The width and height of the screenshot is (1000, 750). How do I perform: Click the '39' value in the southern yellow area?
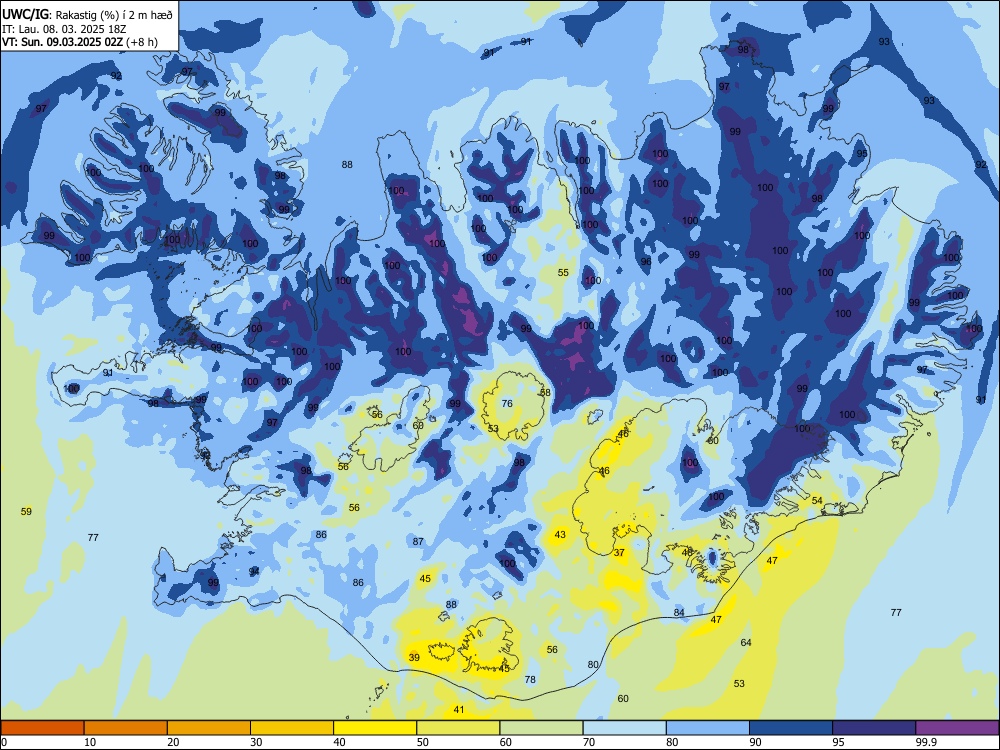pos(414,658)
